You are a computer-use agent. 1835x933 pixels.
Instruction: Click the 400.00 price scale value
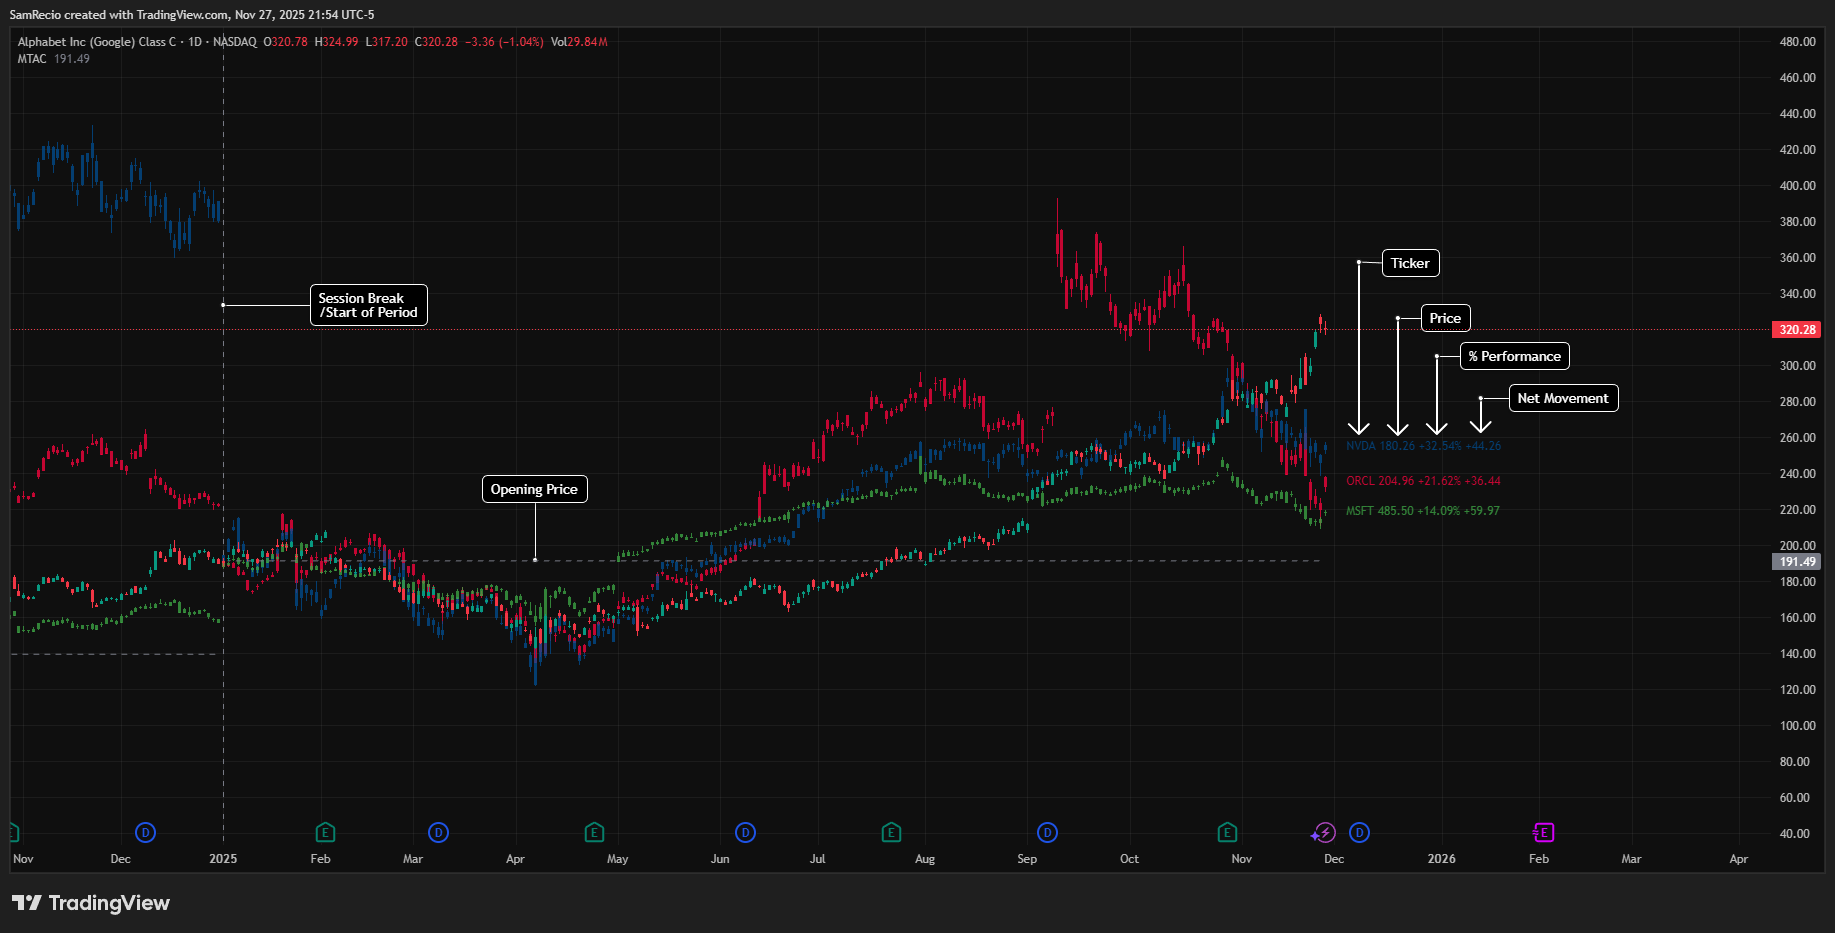[1797, 186]
